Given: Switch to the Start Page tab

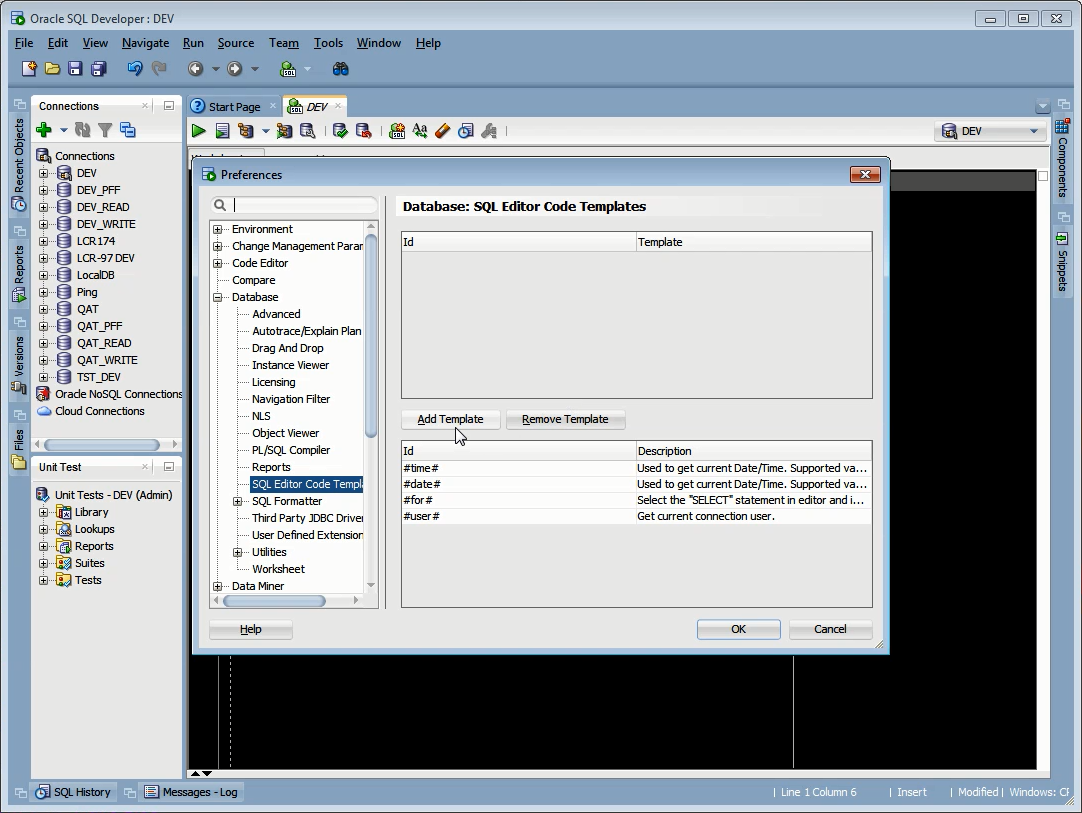Looking at the screenshot, I should click(234, 106).
